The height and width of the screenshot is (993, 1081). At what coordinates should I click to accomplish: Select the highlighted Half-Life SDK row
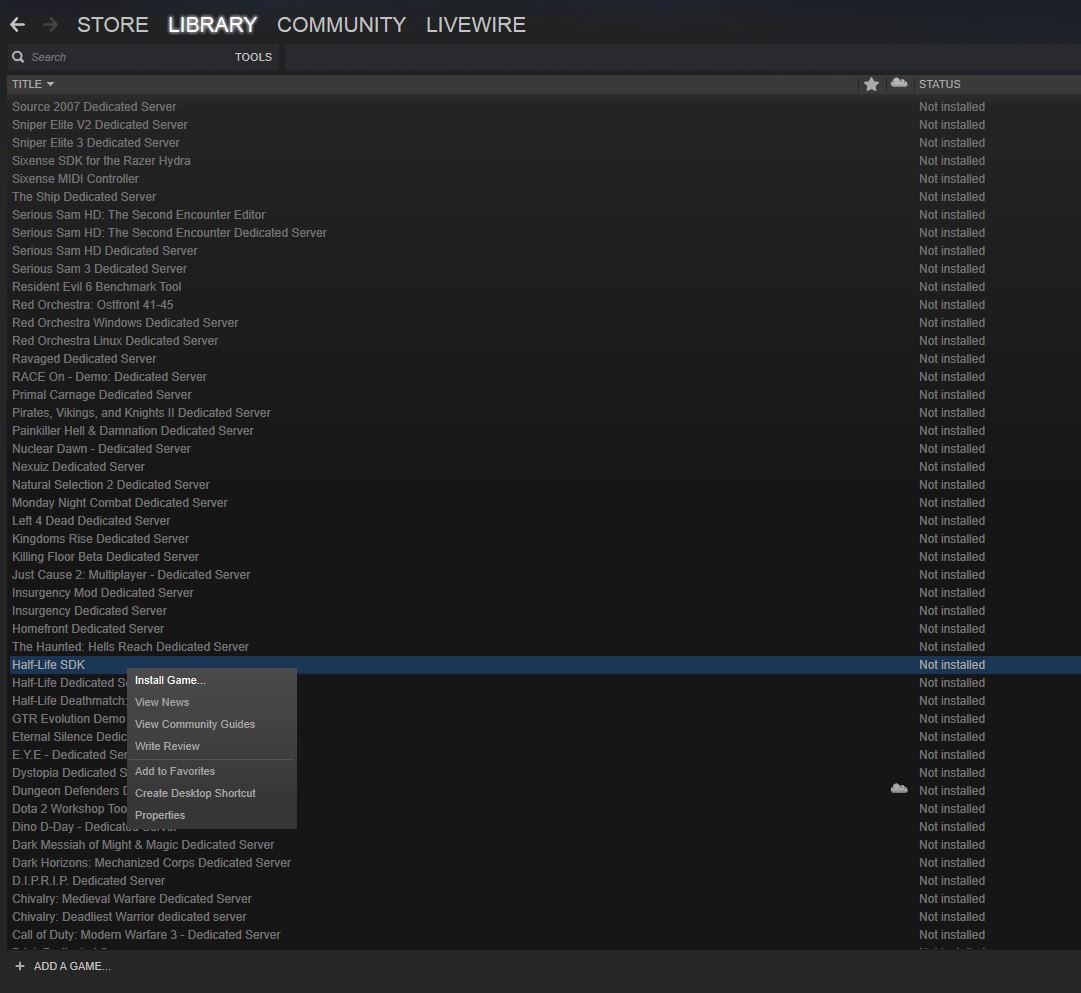click(x=544, y=665)
